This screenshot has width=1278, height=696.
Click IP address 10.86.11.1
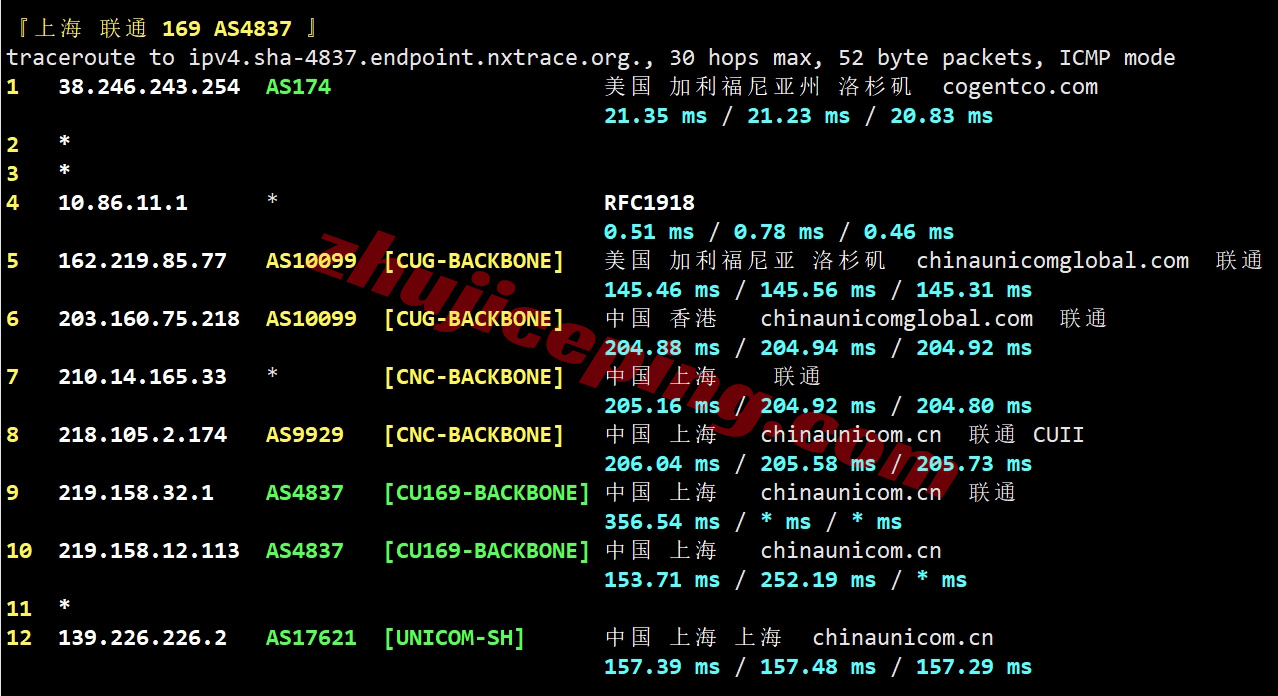(123, 203)
